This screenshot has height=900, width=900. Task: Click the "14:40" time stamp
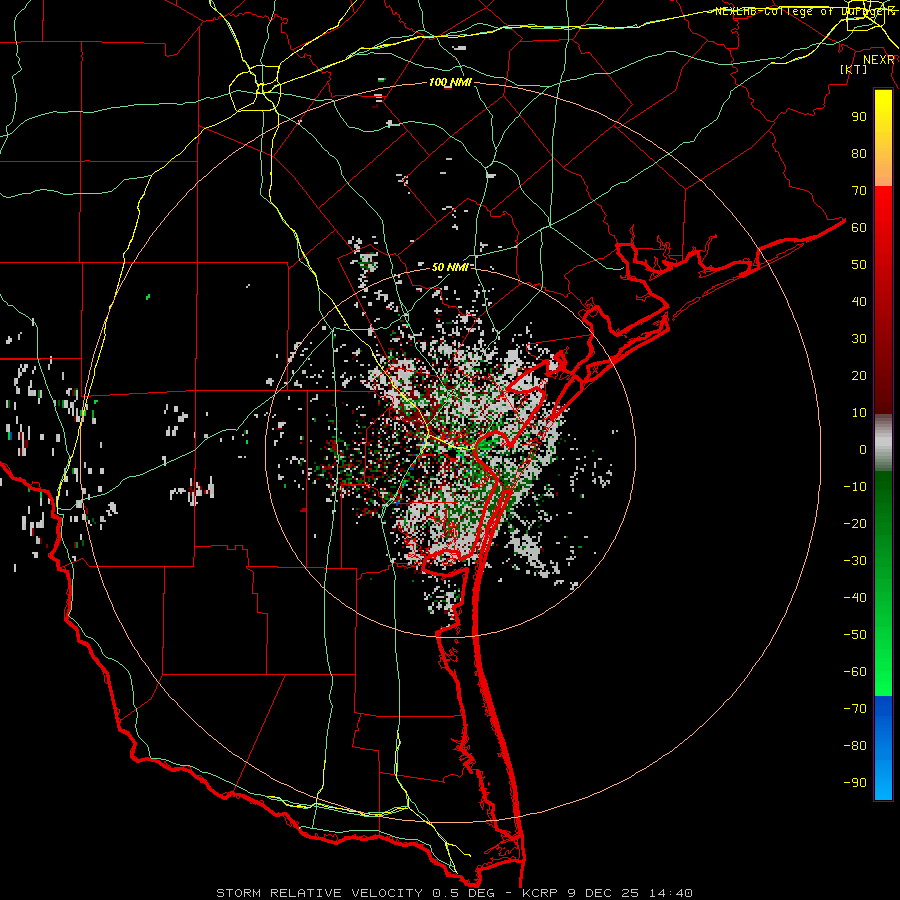(x=671, y=893)
